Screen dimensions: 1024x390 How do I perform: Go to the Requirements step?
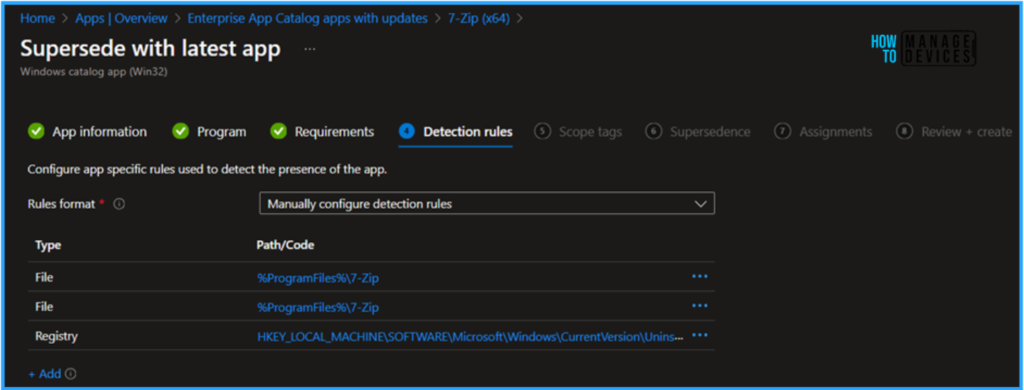click(322, 132)
